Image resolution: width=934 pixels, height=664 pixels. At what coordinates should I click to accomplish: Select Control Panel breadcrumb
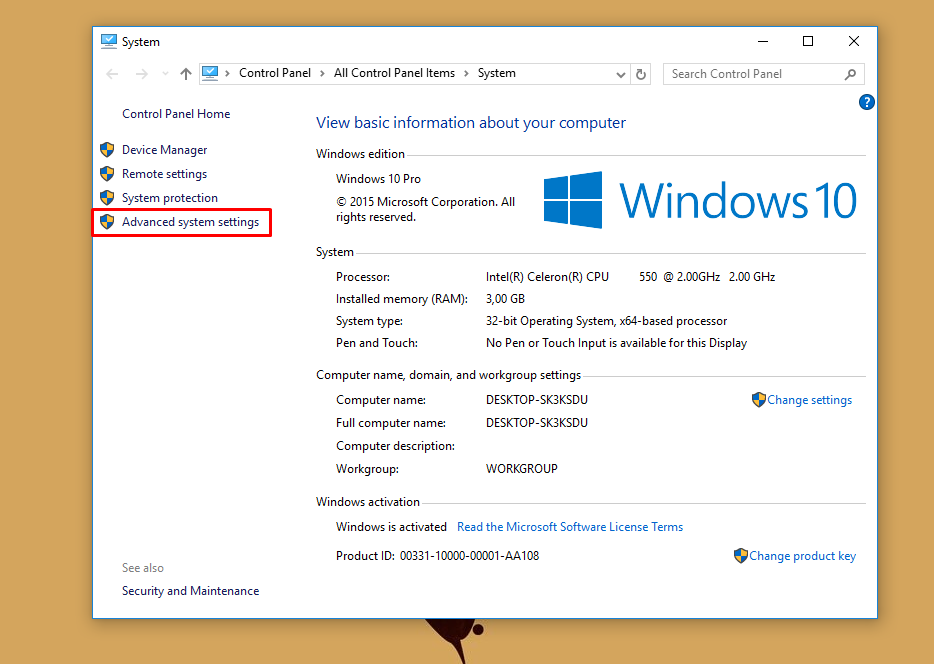pyautogui.click(x=275, y=73)
